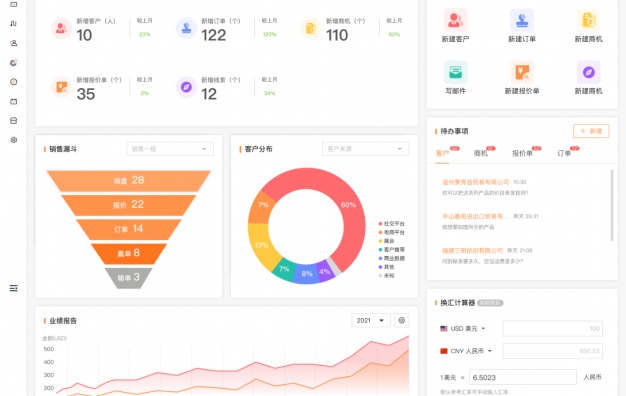Toggle the 其他 legend entry
This screenshot has height=396, width=626.
pos(386,267)
